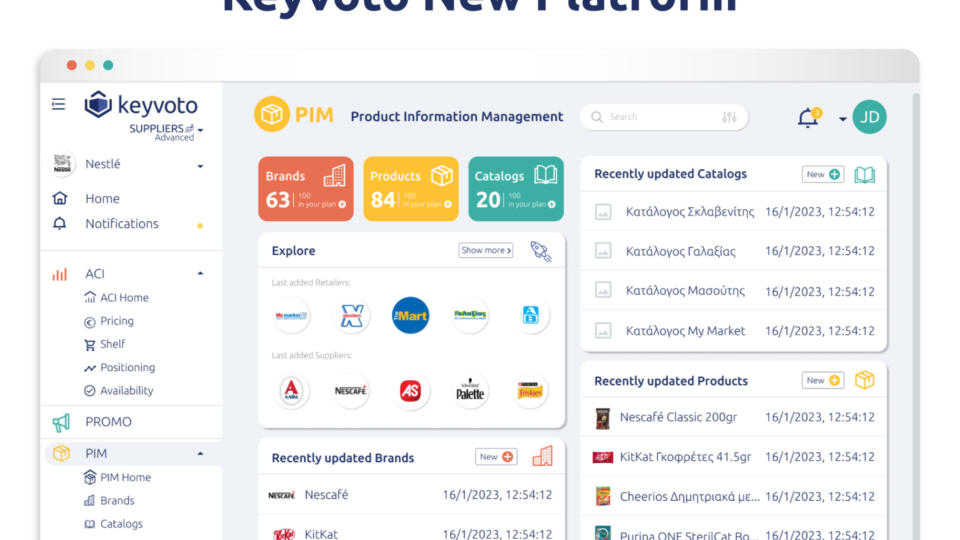
Task: Click catalog book icon beside Recently updated Catalogs
Action: click(864, 175)
